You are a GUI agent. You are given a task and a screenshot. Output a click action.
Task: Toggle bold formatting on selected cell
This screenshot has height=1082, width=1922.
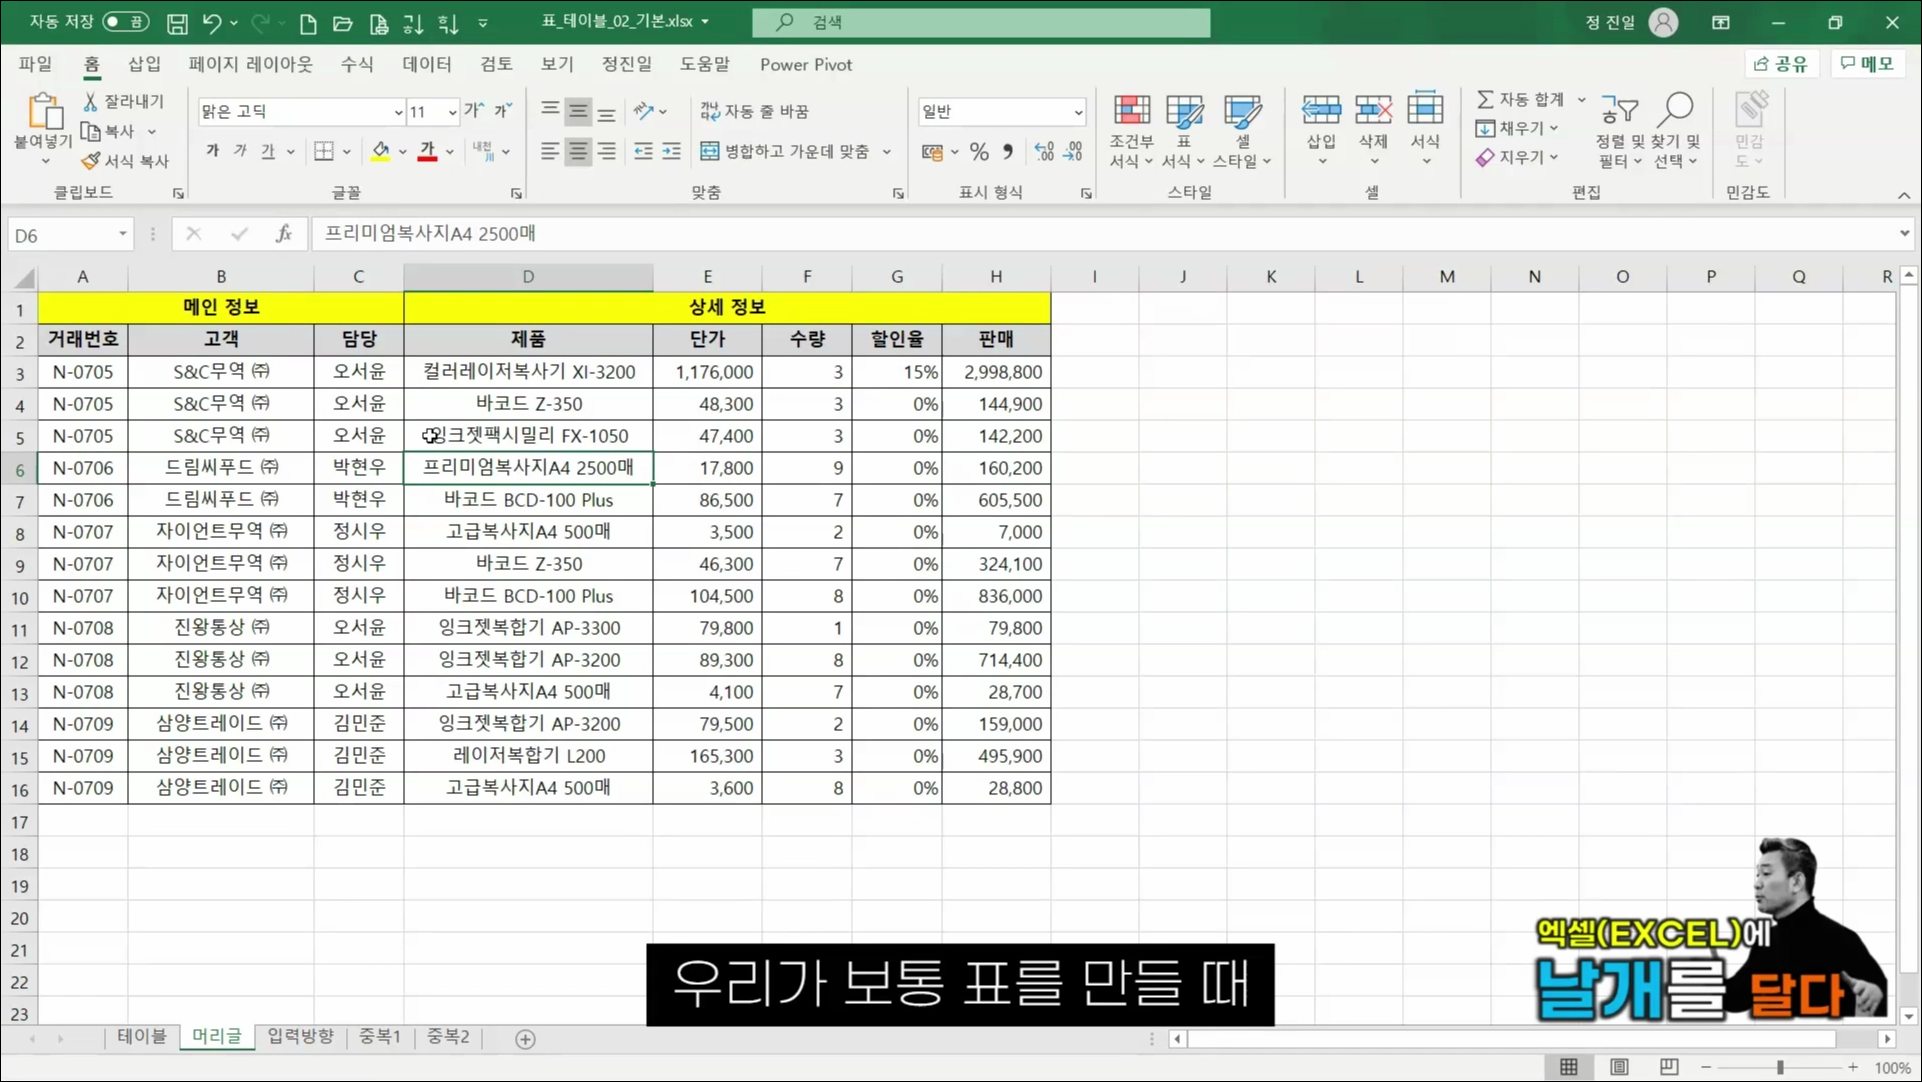pos(211,150)
